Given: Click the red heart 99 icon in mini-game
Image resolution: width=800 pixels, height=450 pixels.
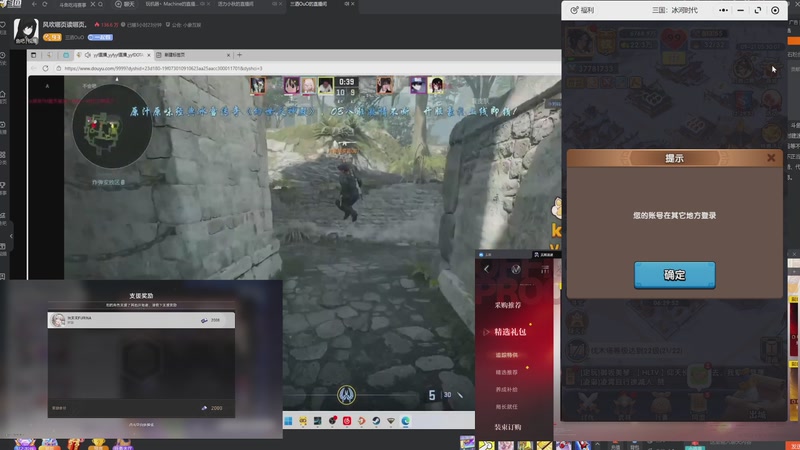Looking at the screenshot, I should (x=673, y=39).
